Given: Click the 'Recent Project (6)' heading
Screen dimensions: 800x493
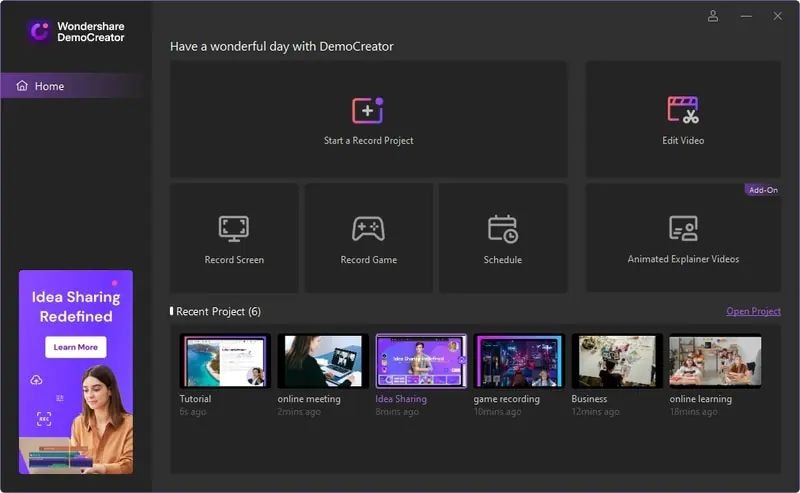Looking at the screenshot, I should pyautogui.click(x=218, y=311).
